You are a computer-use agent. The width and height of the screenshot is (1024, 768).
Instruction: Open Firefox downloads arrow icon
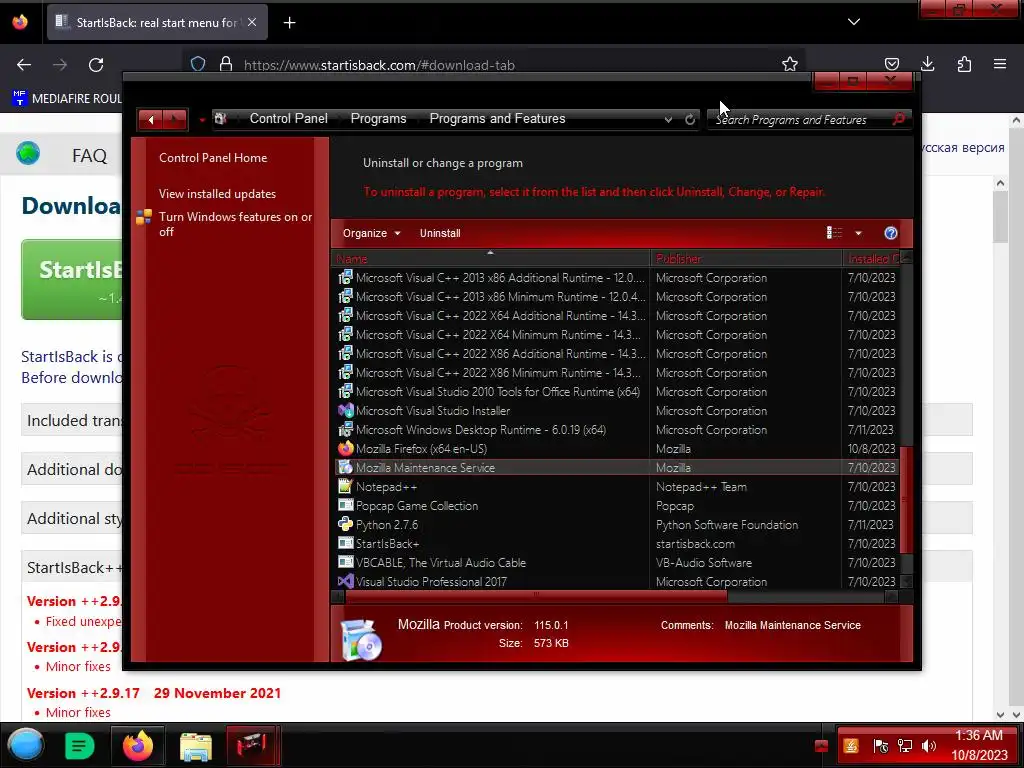[x=927, y=64]
